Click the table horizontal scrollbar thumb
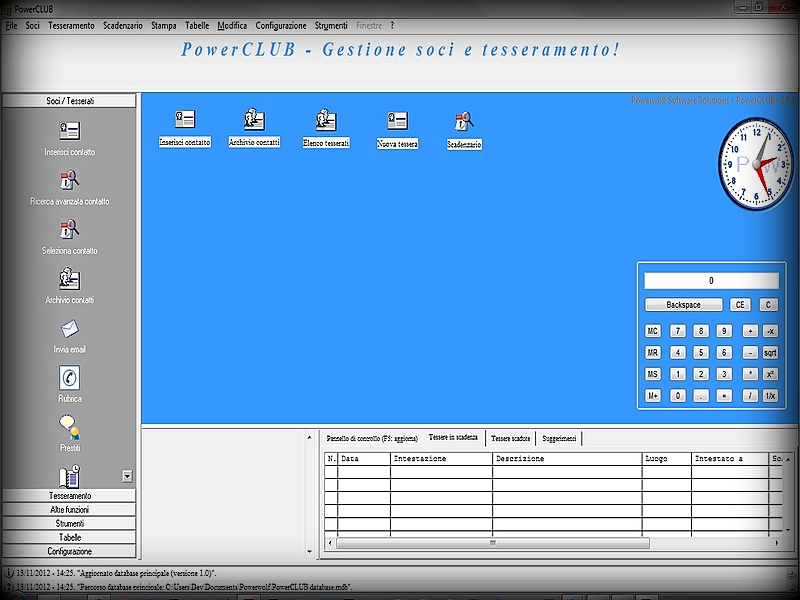Image resolution: width=800 pixels, height=600 pixels. pos(493,543)
